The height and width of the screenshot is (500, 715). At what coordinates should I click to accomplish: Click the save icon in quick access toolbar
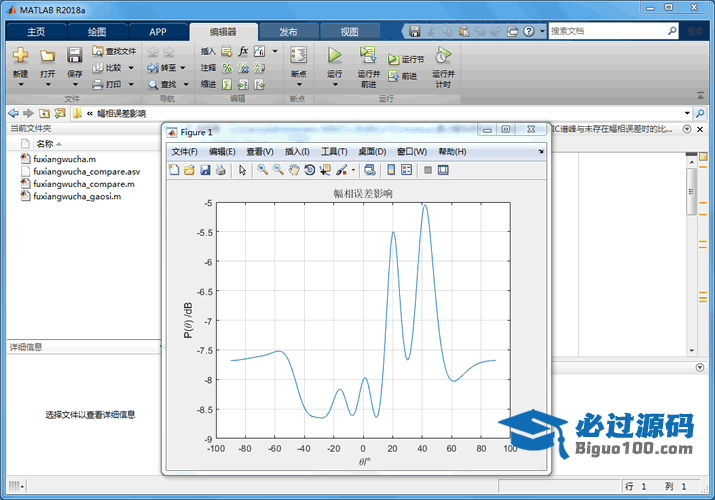(414, 31)
